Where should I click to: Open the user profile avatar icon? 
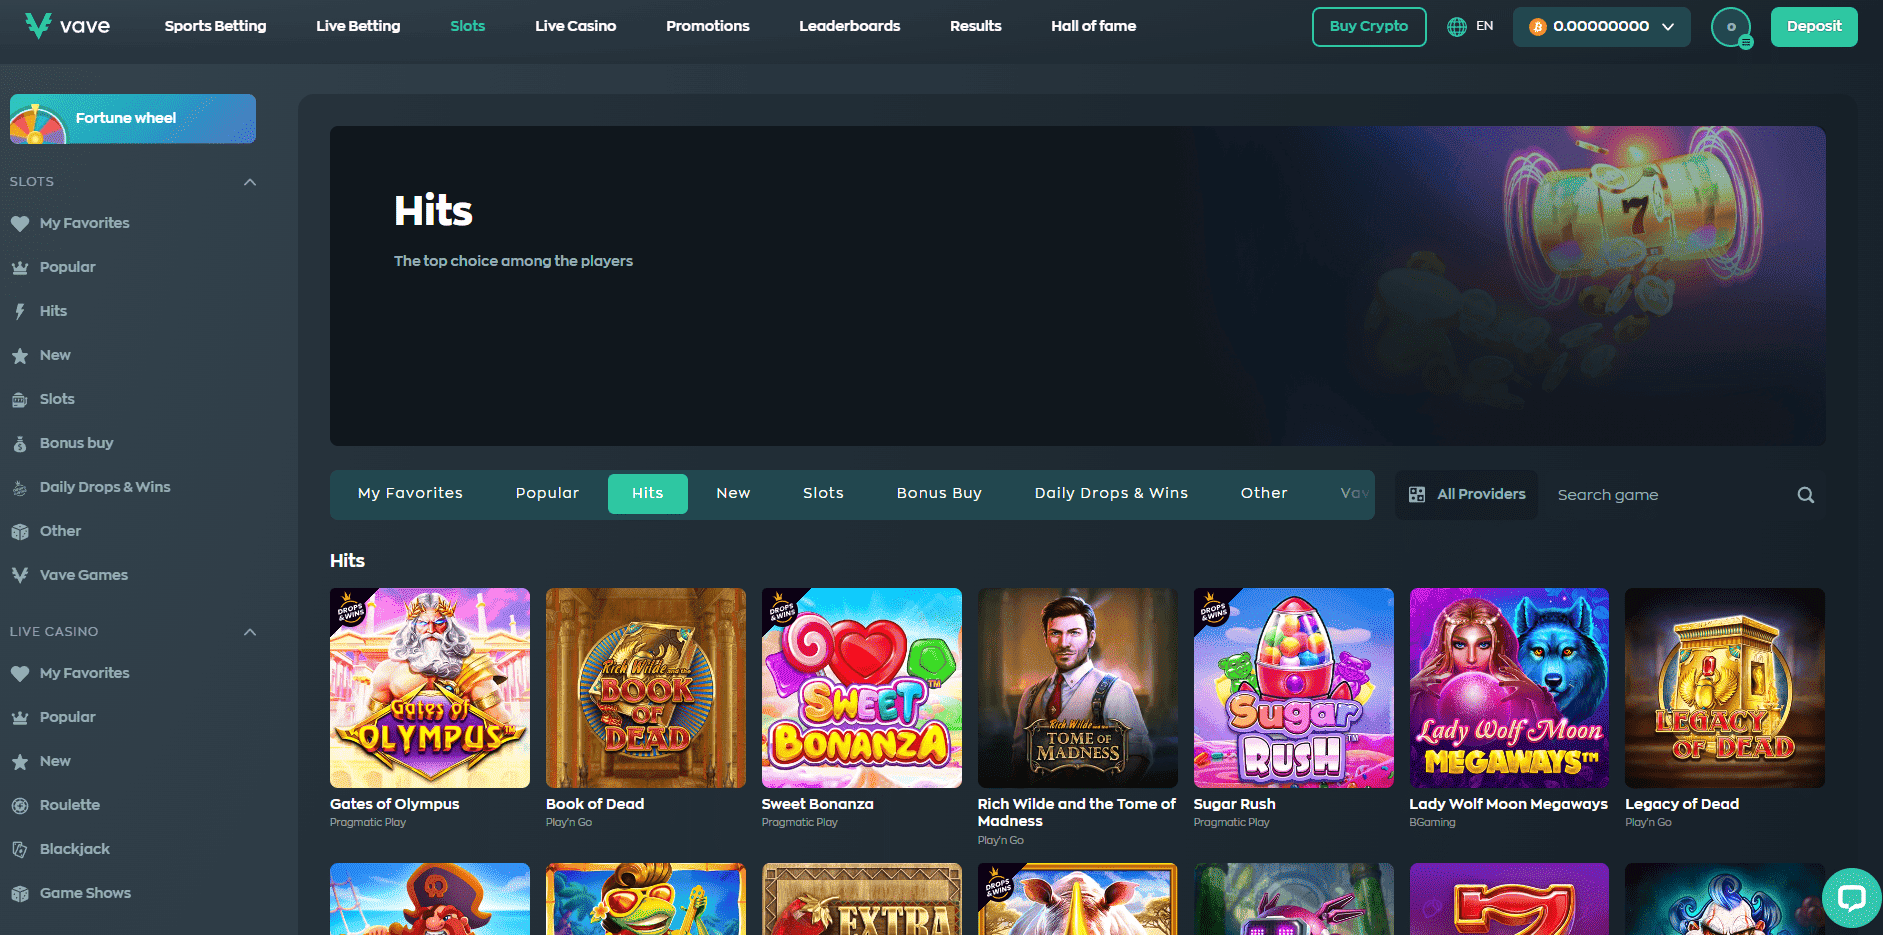[1731, 27]
